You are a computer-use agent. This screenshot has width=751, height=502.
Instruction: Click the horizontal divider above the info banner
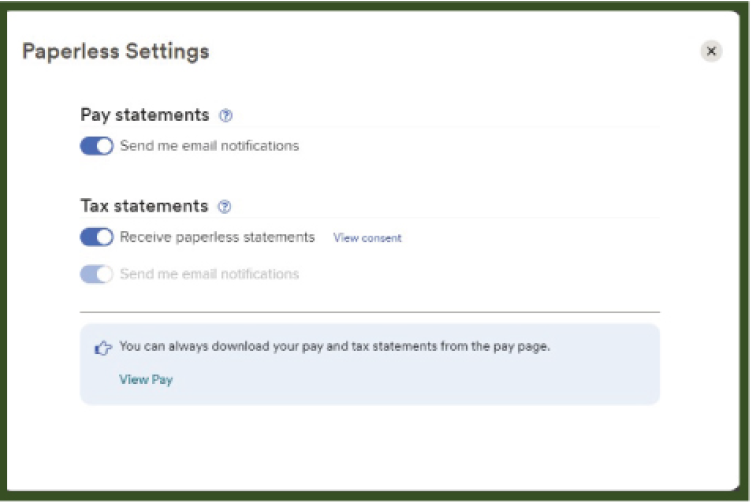370,313
